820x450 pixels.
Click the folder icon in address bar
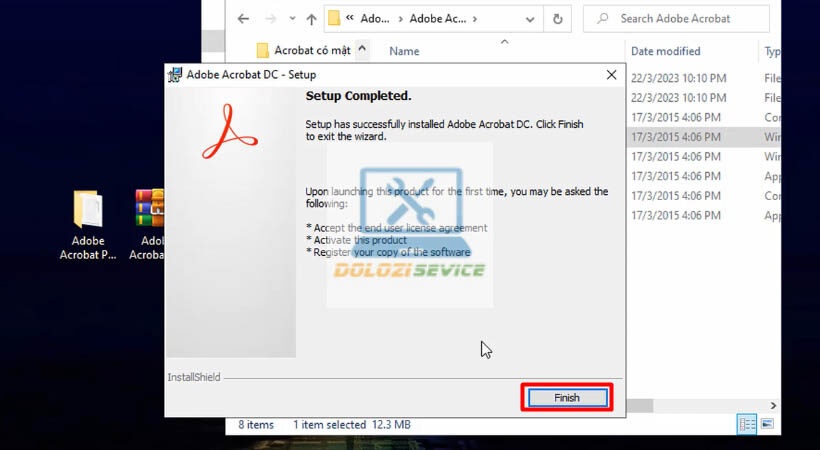point(334,19)
